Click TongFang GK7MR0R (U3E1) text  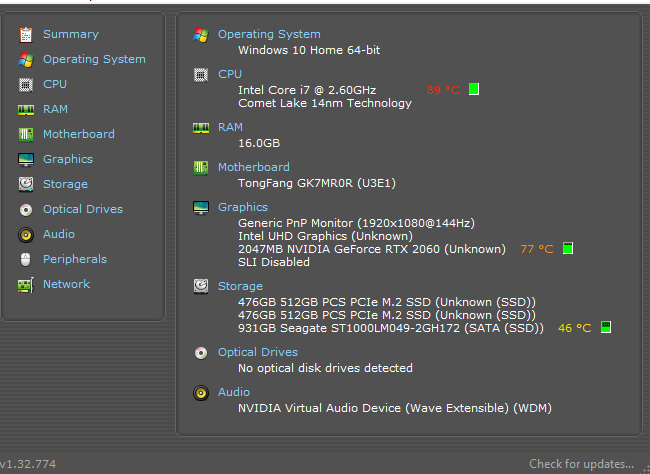(317, 183)
